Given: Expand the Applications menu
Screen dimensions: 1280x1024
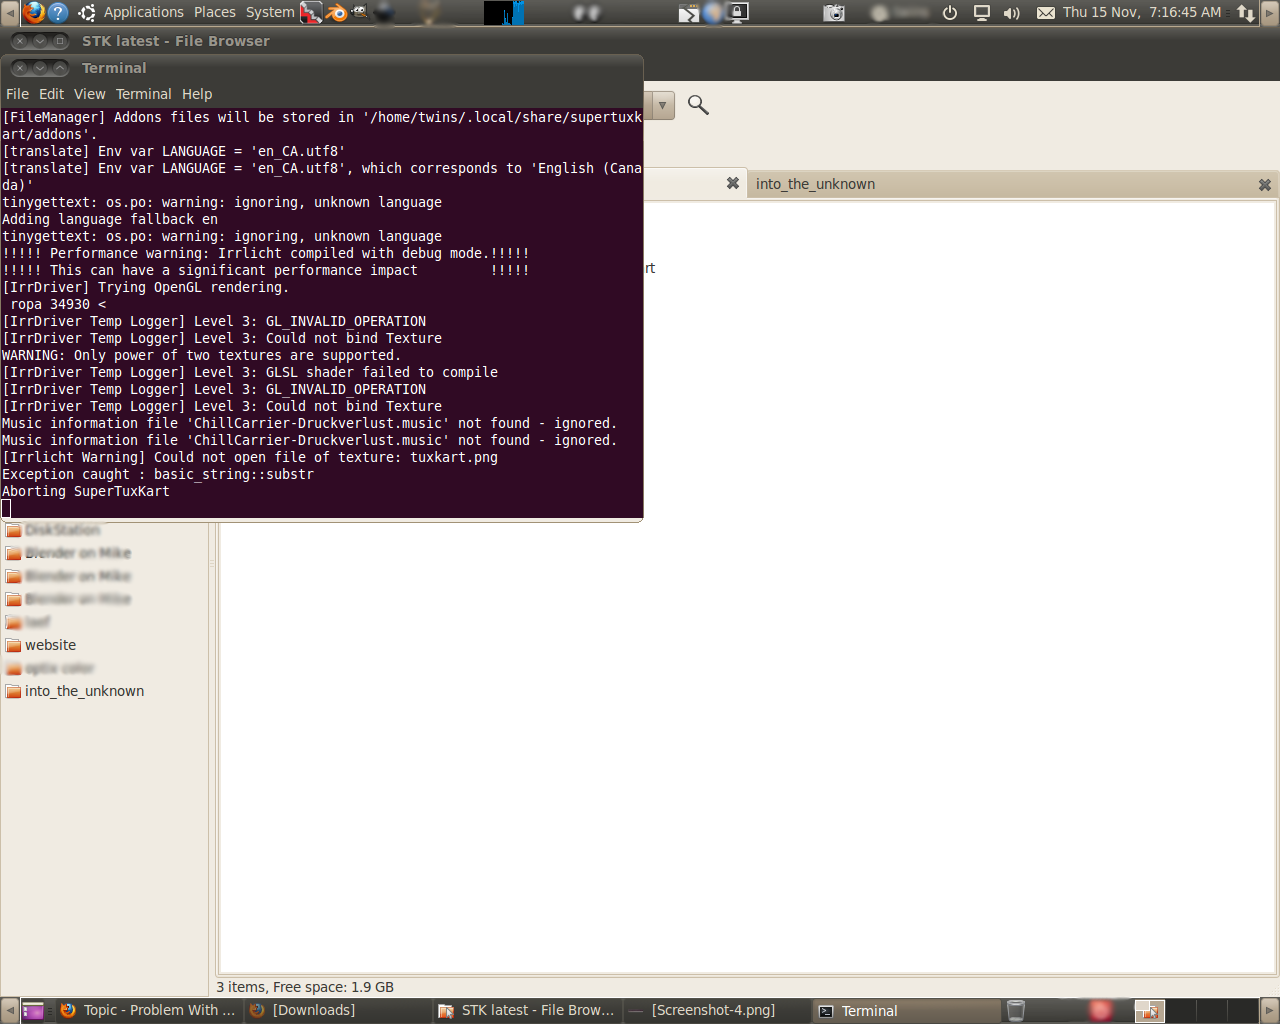Looking at the screenshot, I should (143, 12).
